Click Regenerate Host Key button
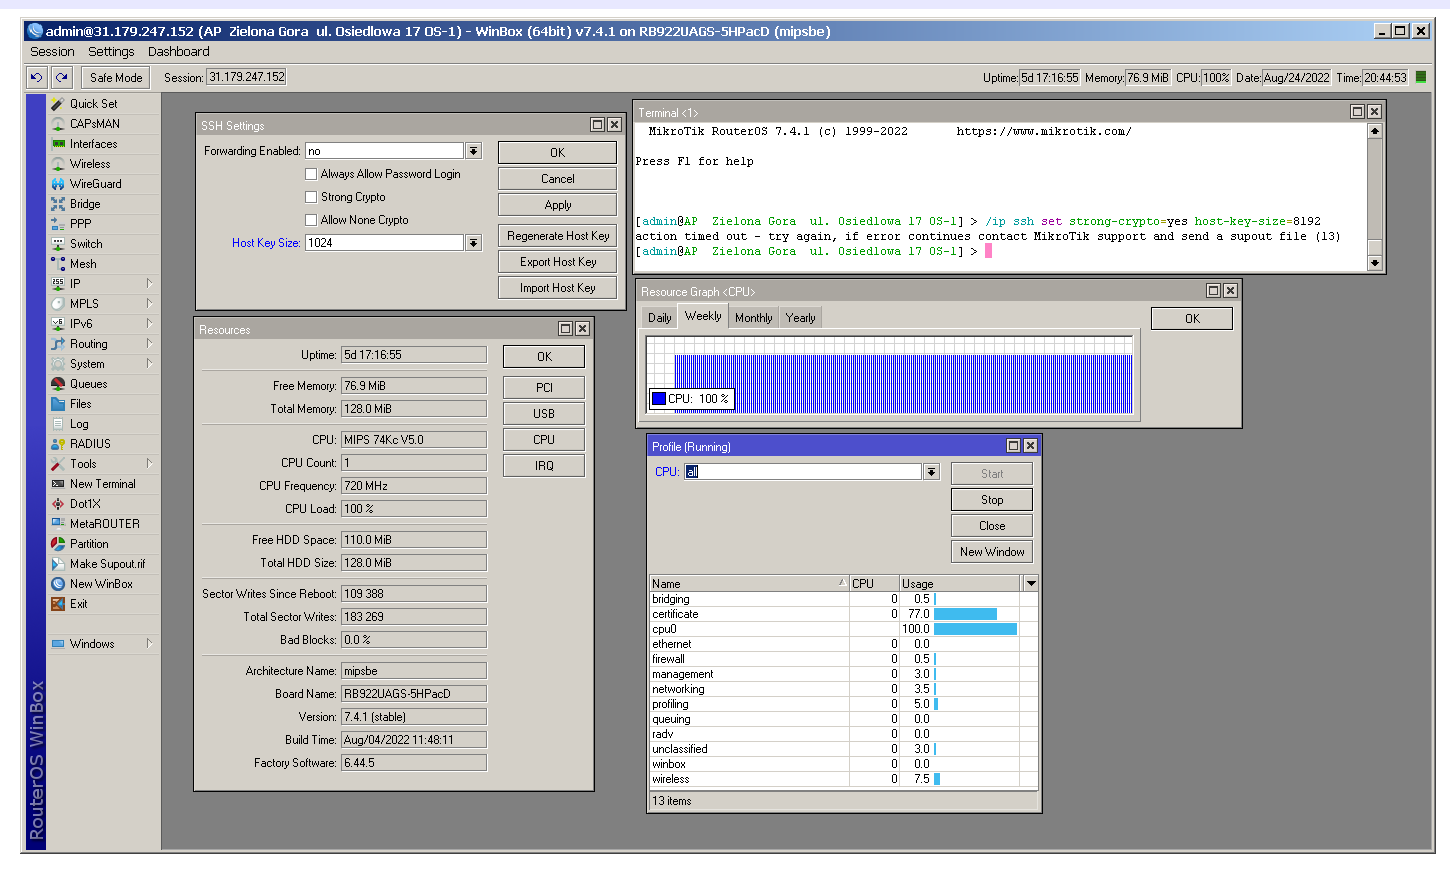The image size is (1450, 870). pyautogui.click(x=557, y=236)
